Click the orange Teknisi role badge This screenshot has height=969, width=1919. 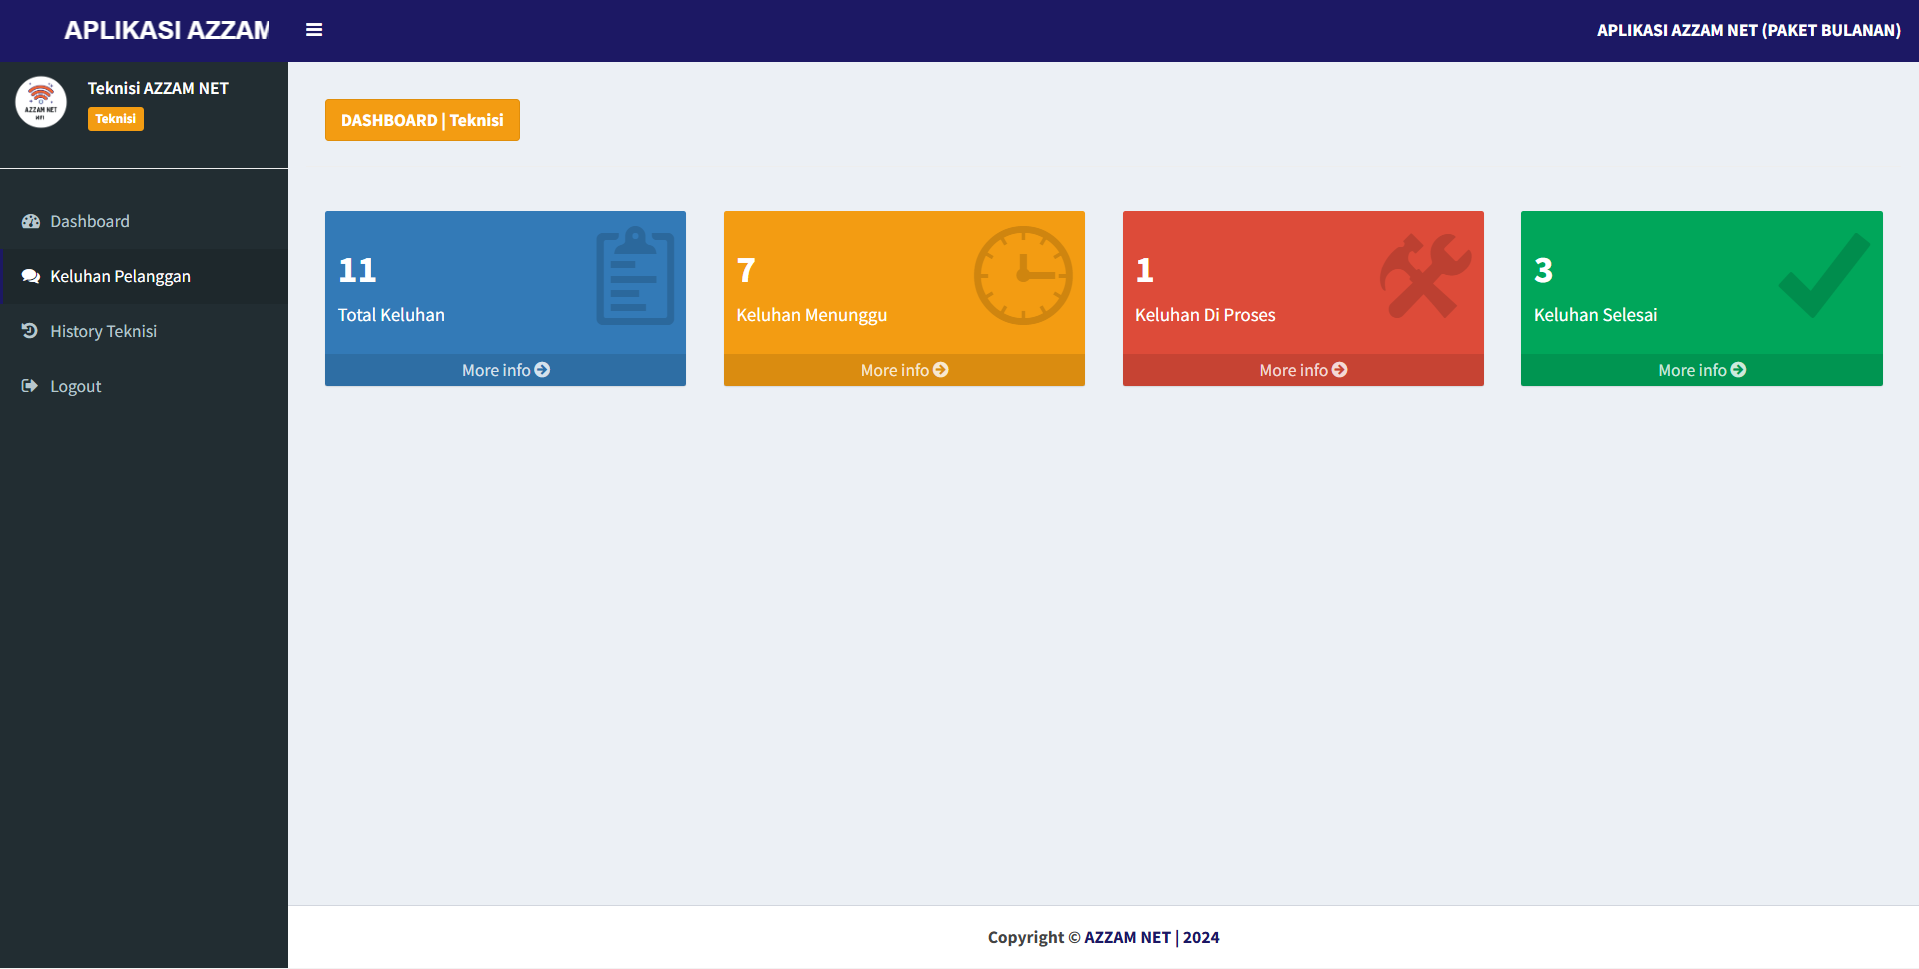[x=116, y=119]
